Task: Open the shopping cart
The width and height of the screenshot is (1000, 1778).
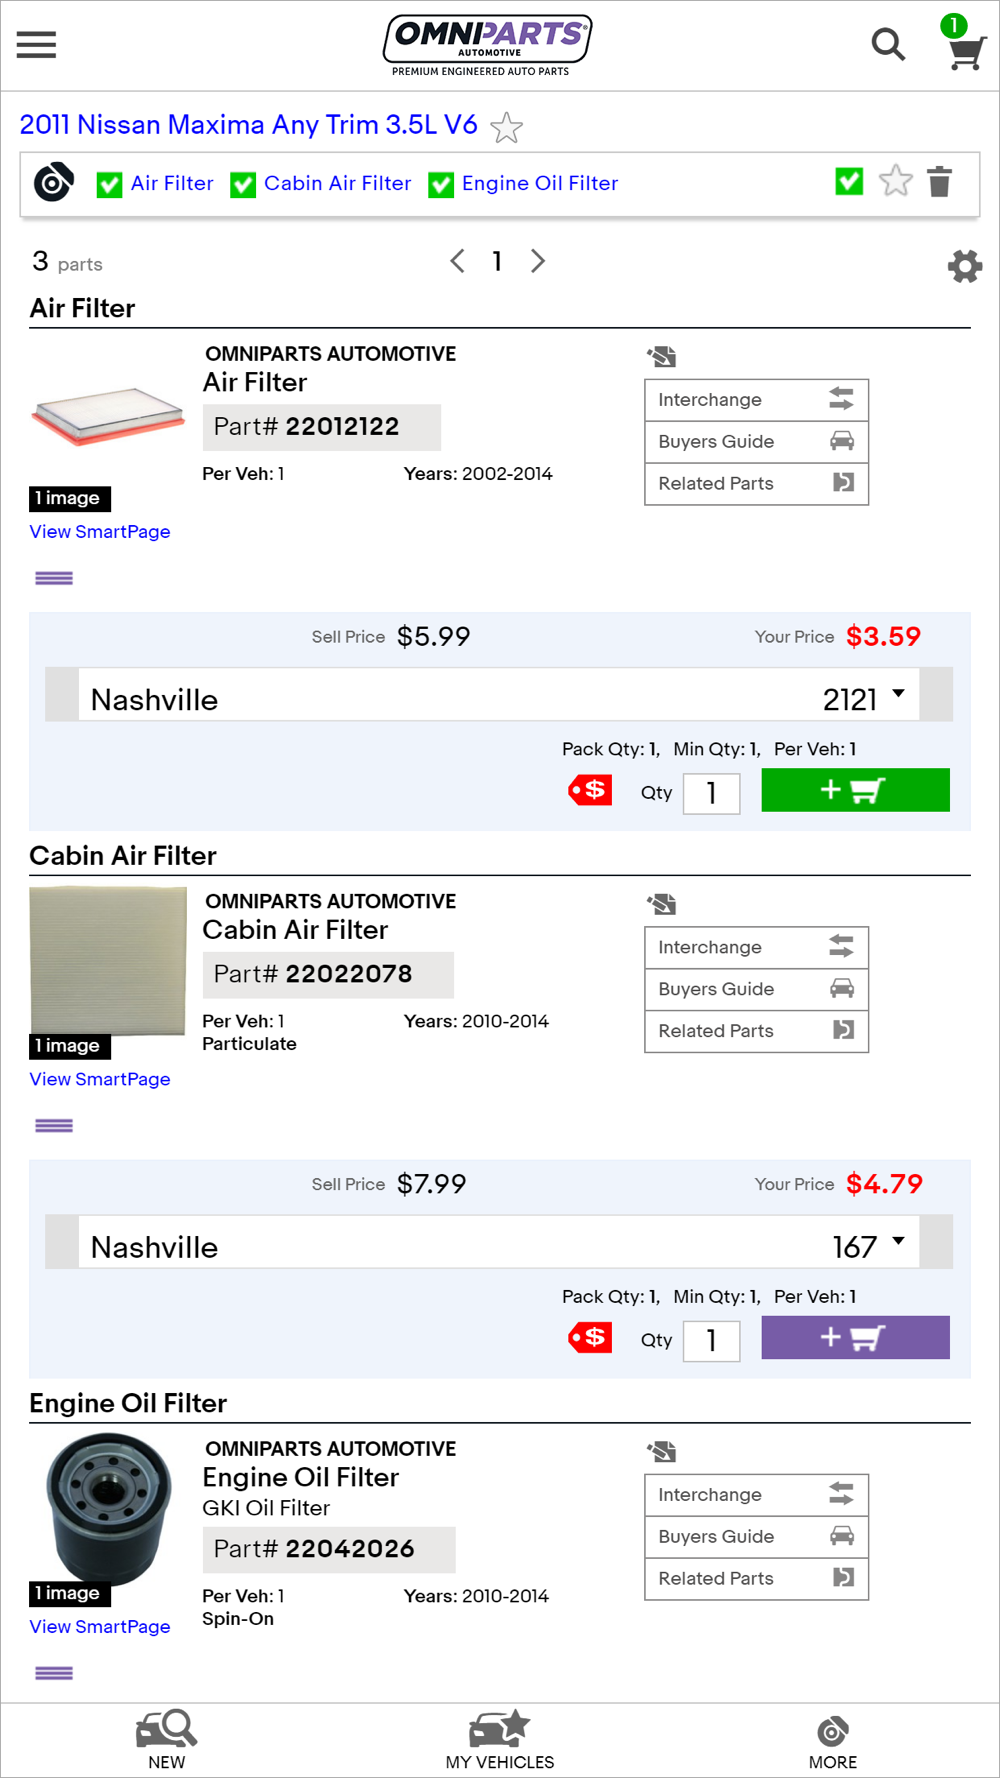Action: [x=965, y=50]
